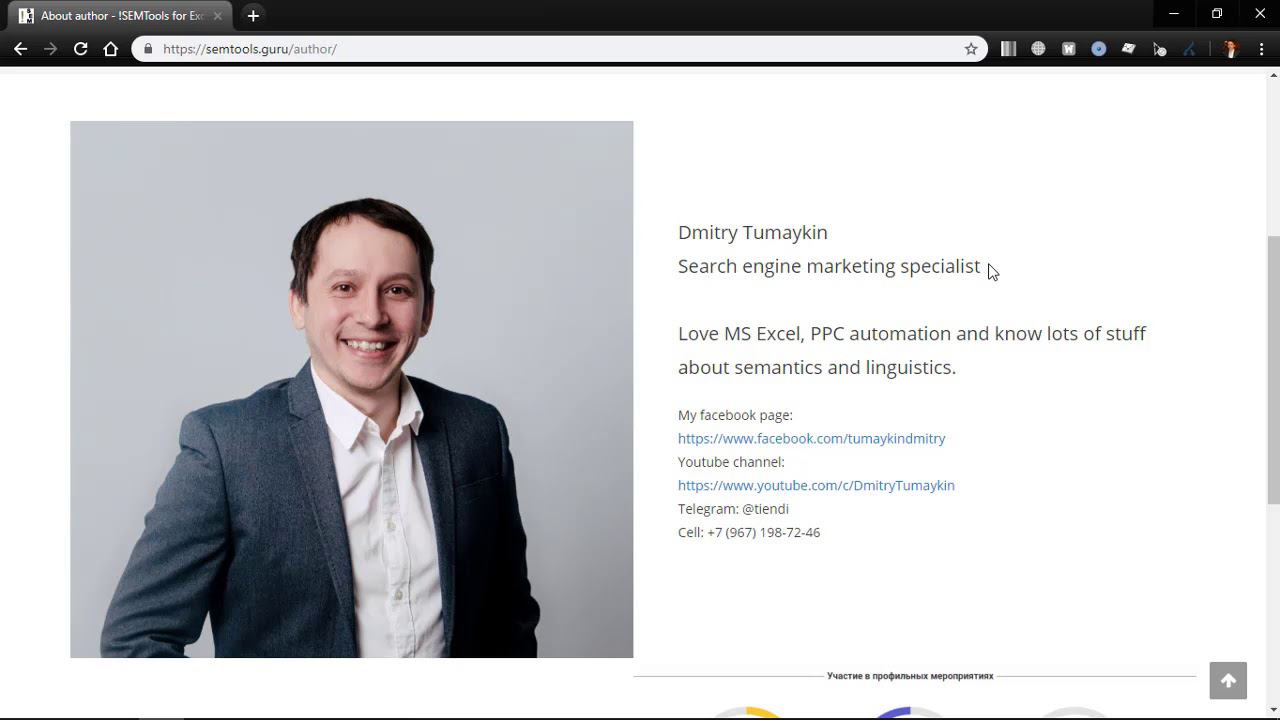Open the cursor pointer extension
This screenshot has width=1280, height=720.
pyautogui.click(x=1159, y=48)
